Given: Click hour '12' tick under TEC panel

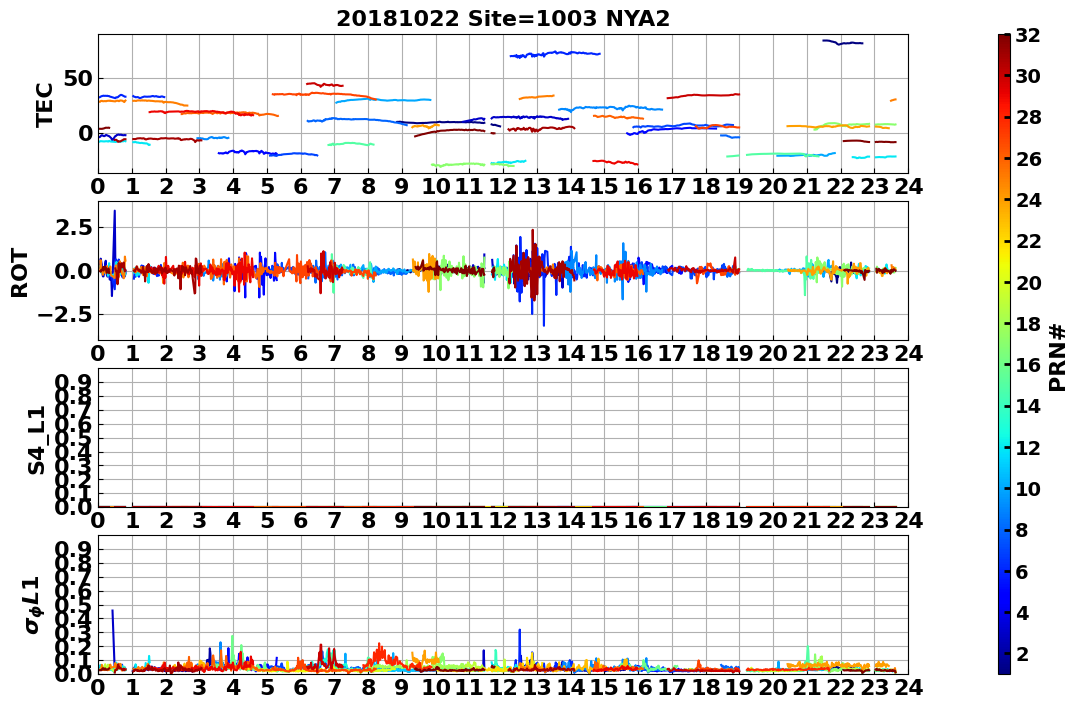Looking at the screenshot, I should 503,186.
